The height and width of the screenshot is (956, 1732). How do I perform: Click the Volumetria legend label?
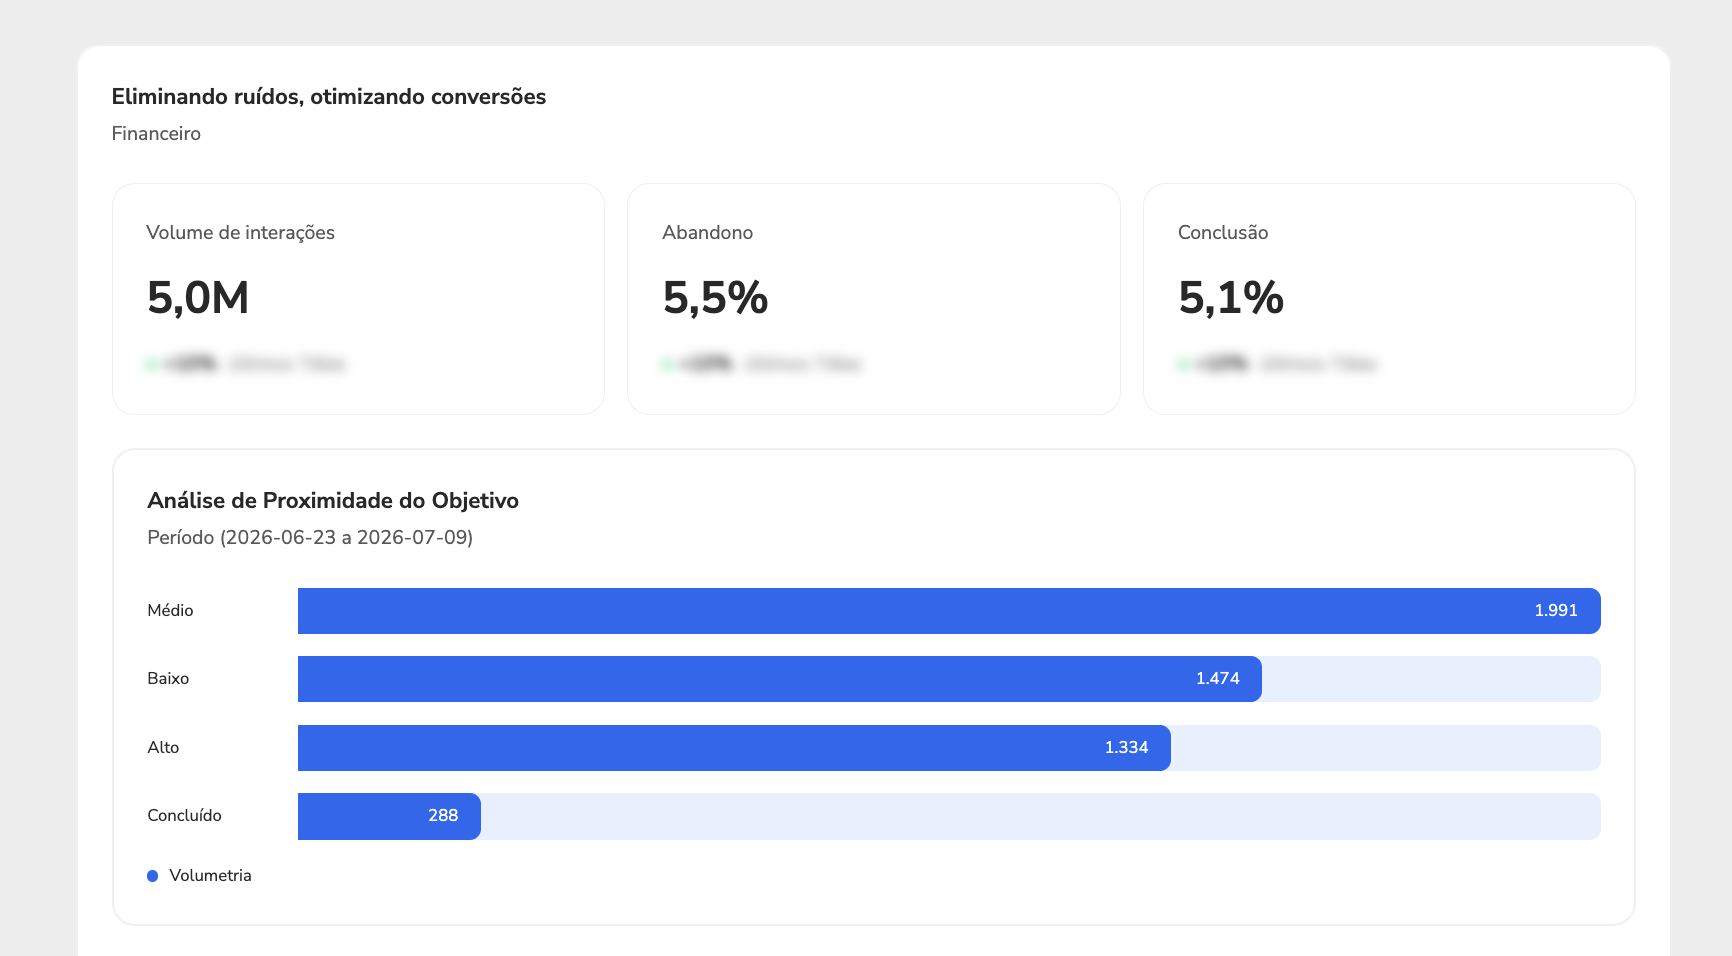(x=211, y=876)
